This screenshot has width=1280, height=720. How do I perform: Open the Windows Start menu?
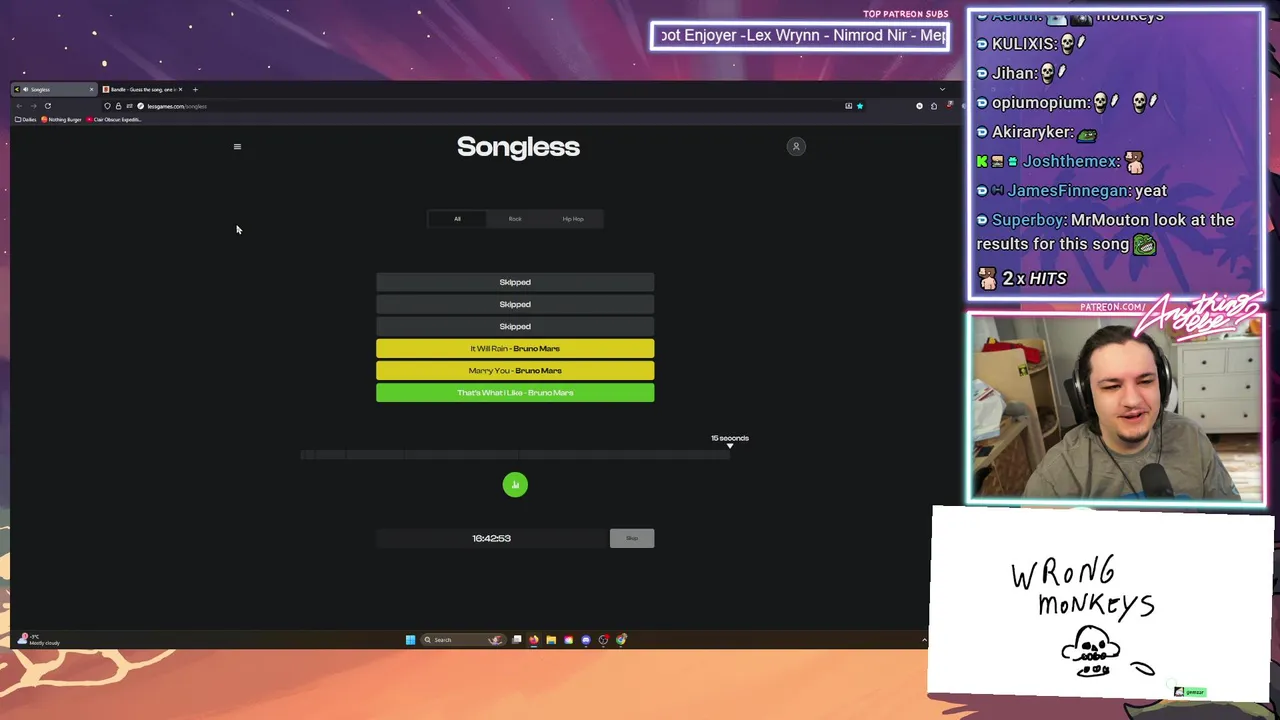point(410,640)
